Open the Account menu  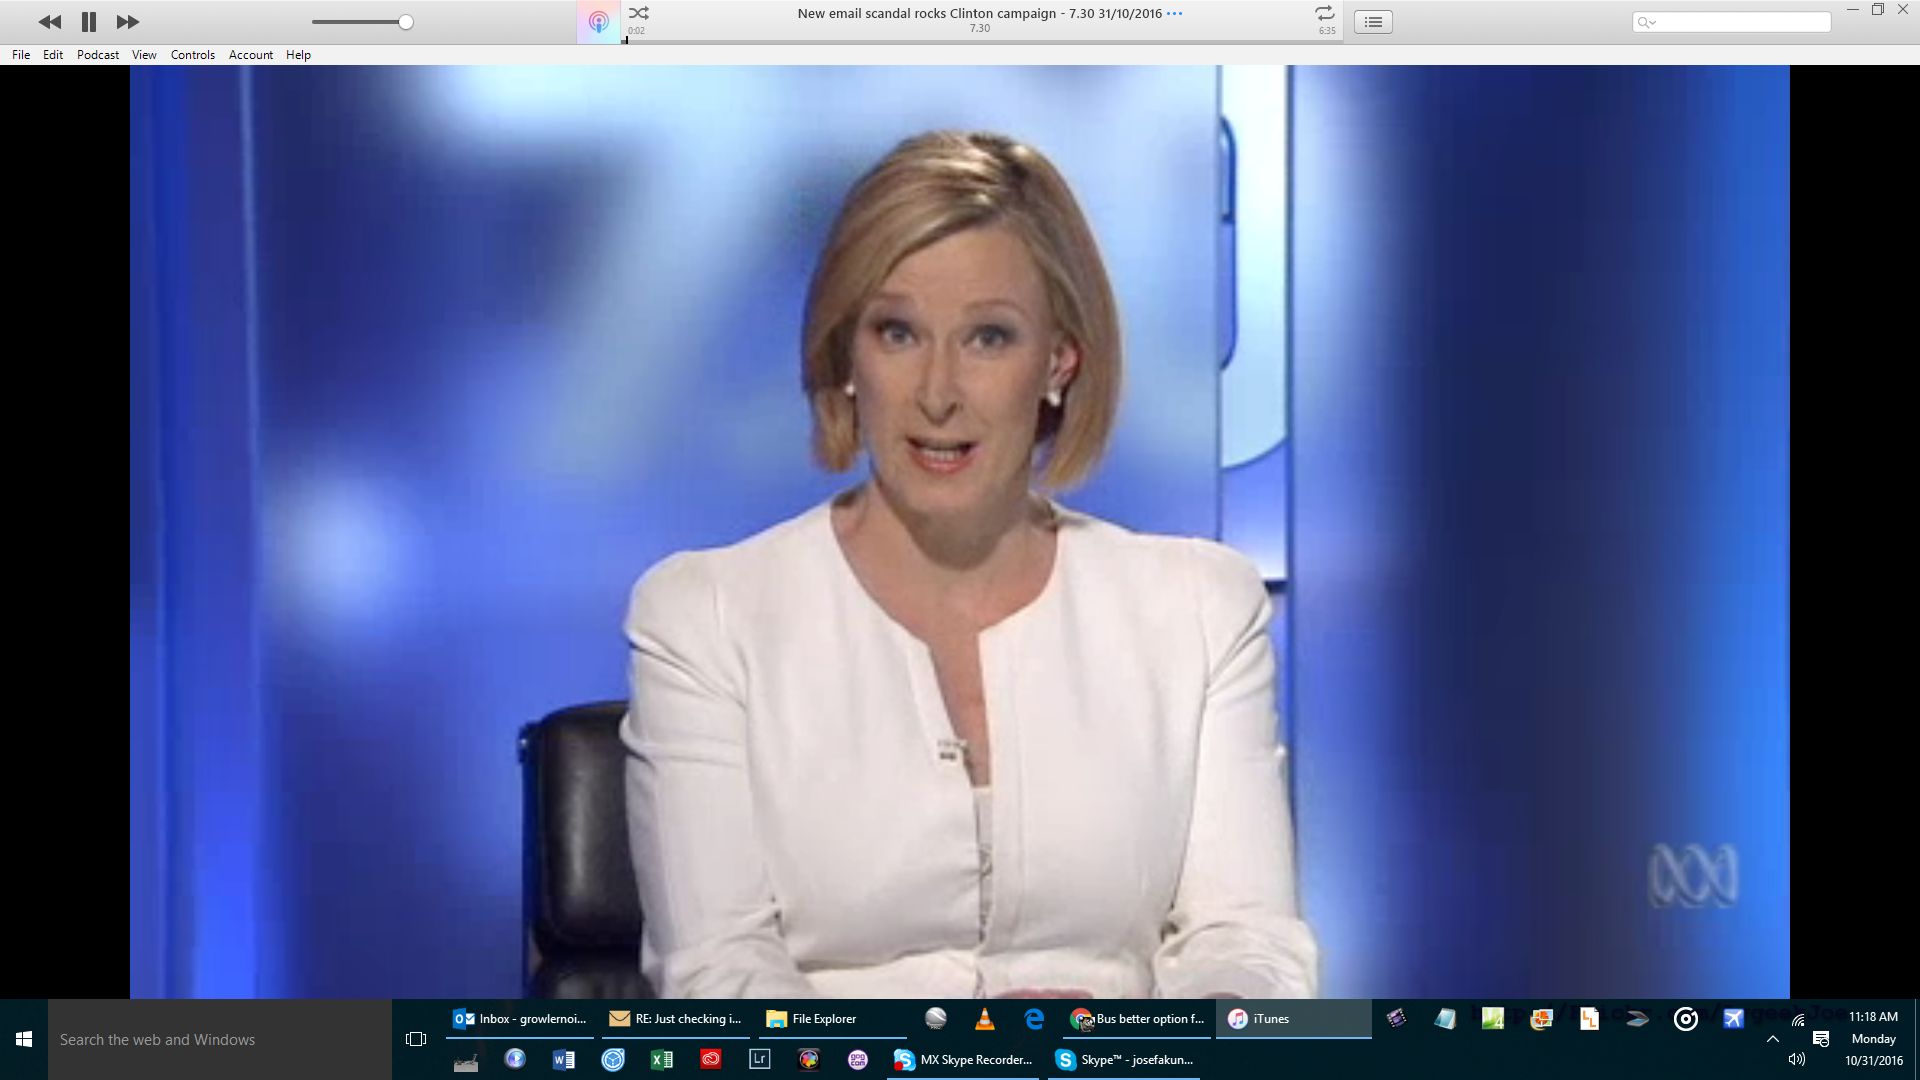point(250,55)
